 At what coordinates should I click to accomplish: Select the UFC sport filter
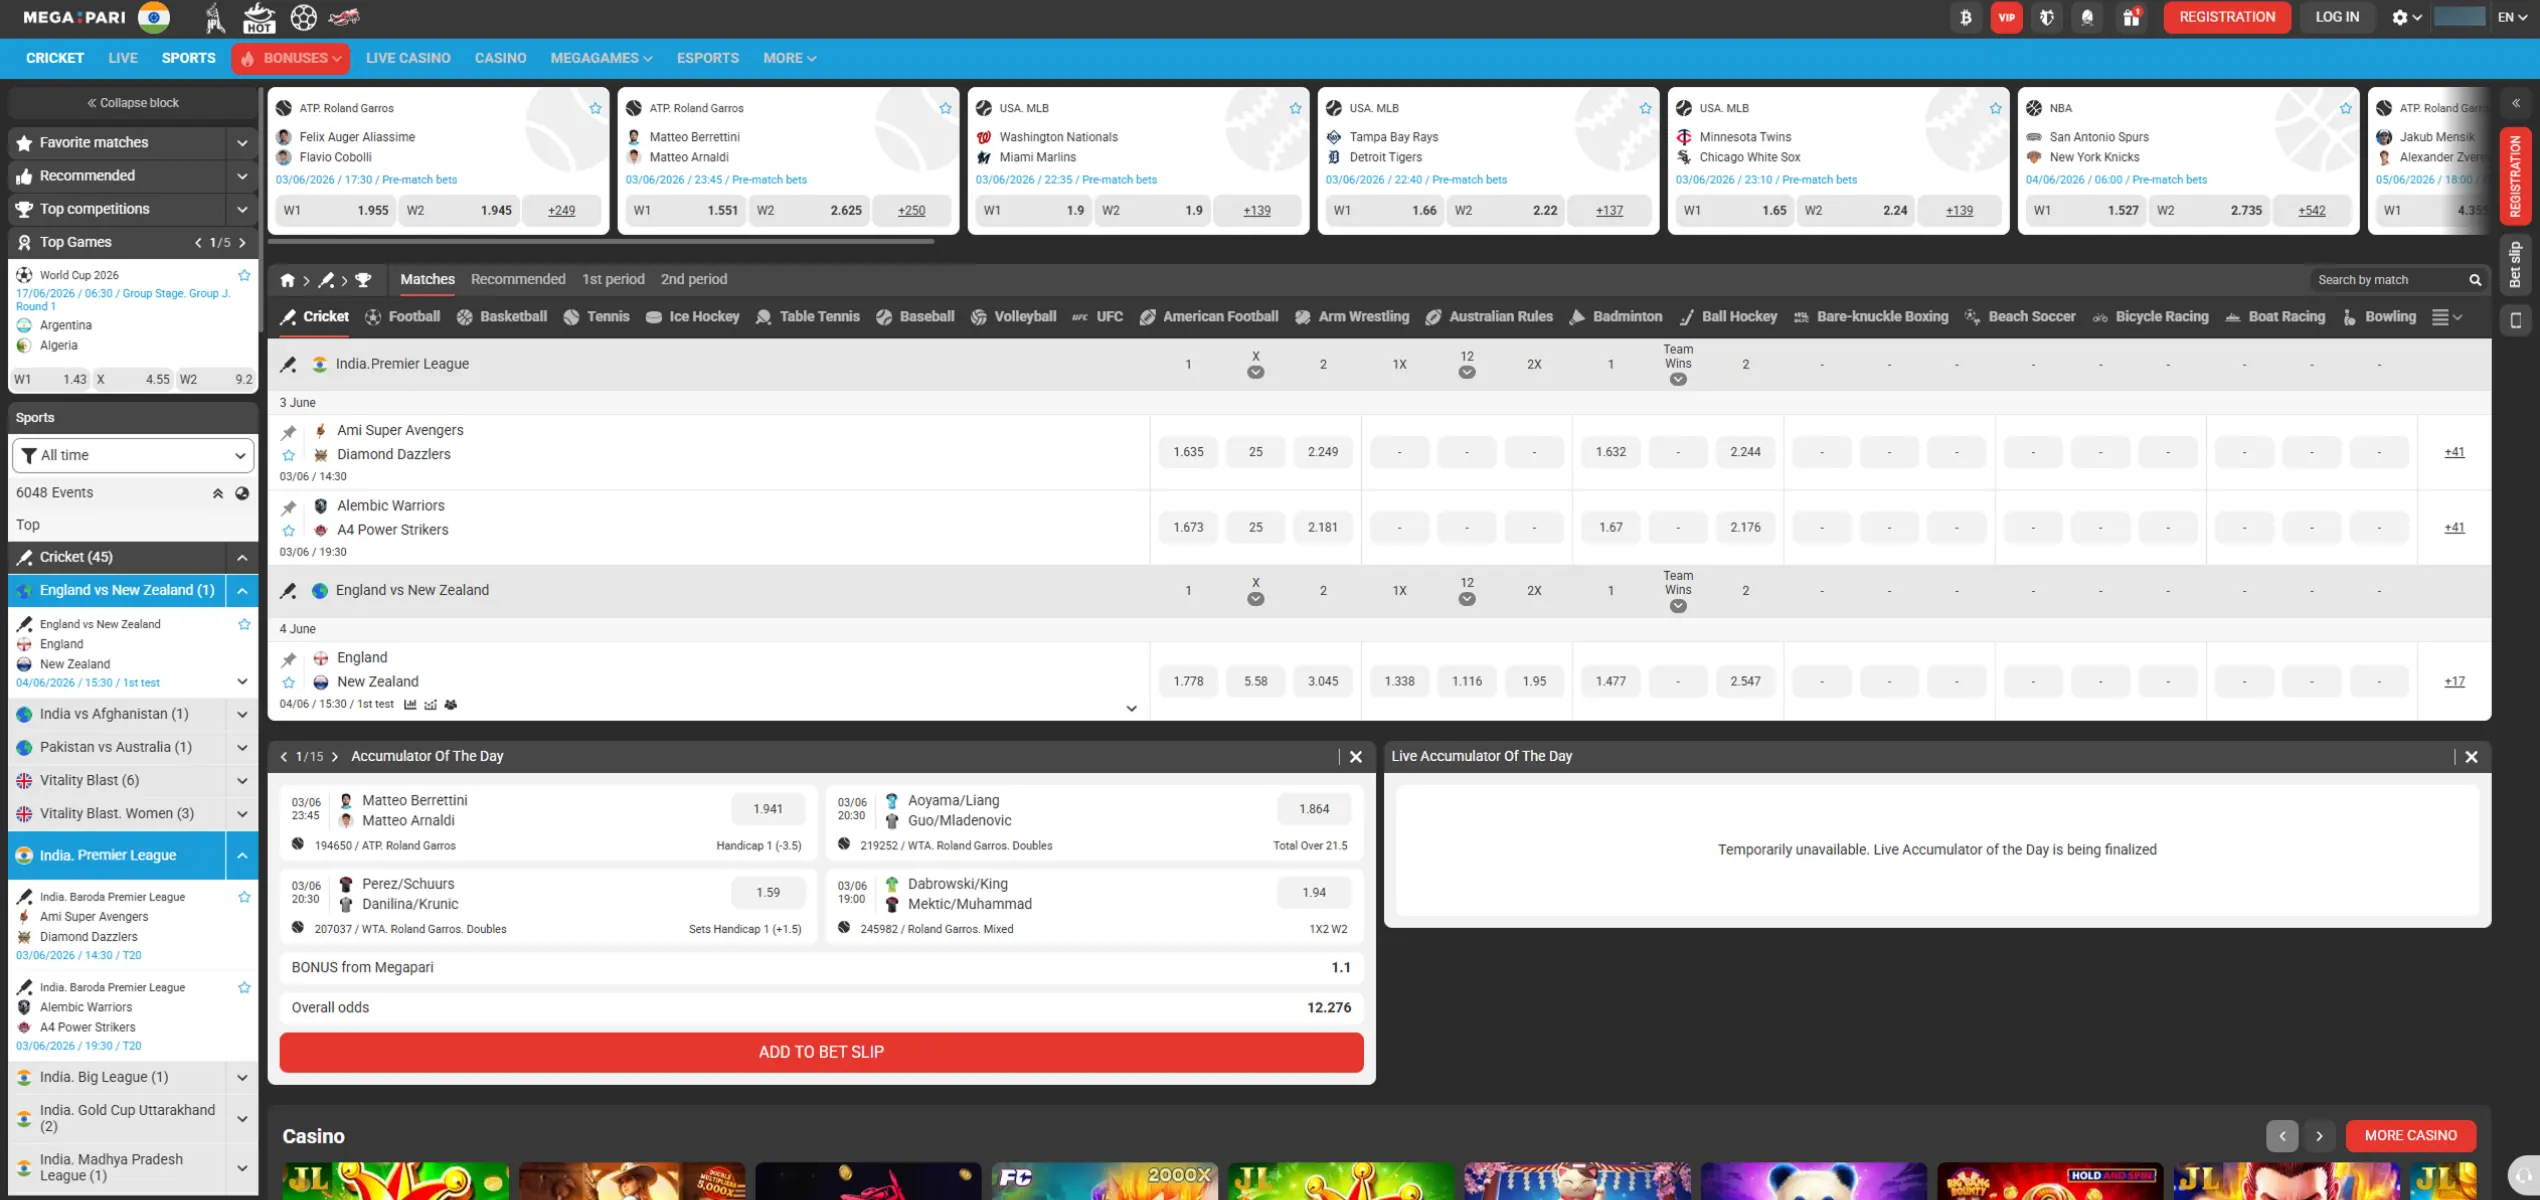pos(1097,317)
